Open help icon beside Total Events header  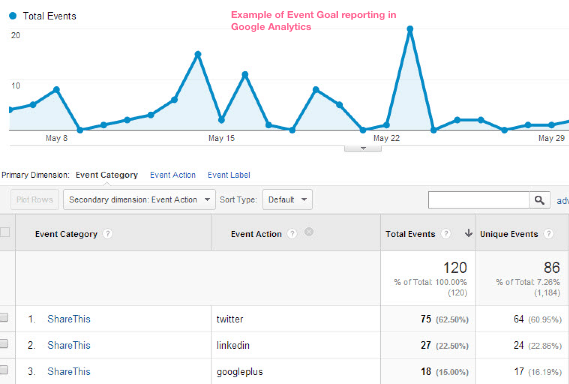point(446,234)
